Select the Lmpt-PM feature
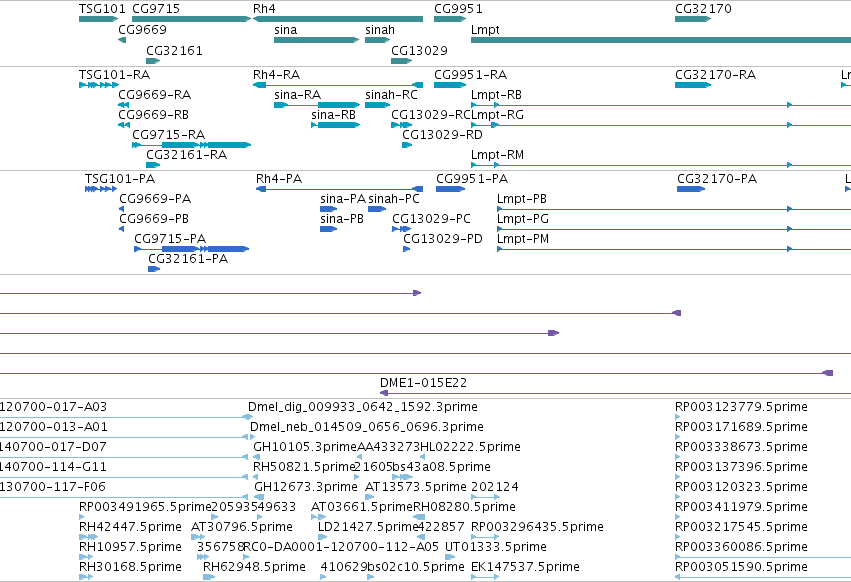 coord(674,250)
